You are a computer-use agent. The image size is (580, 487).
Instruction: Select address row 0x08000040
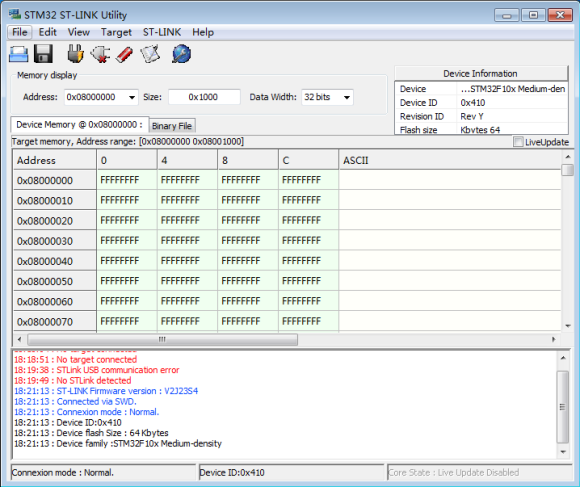[x=55, y=261]
